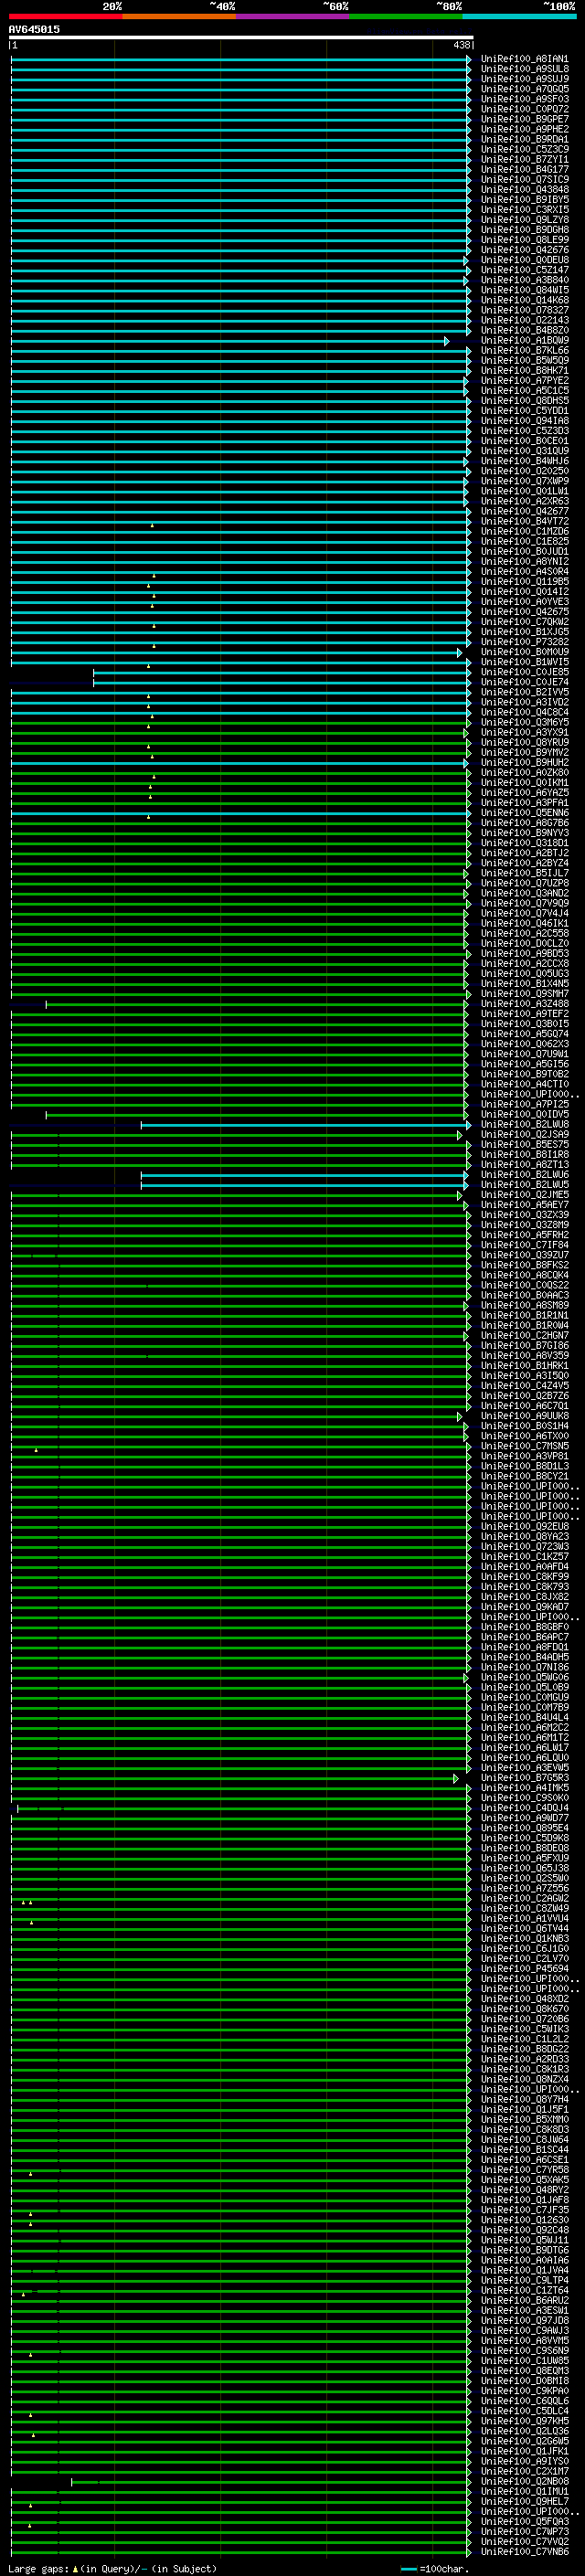Viewport: 585px width, 2576px height.
Task: Select hit label UniRef100_Q0IDV5
Action: pos(525,1114)
